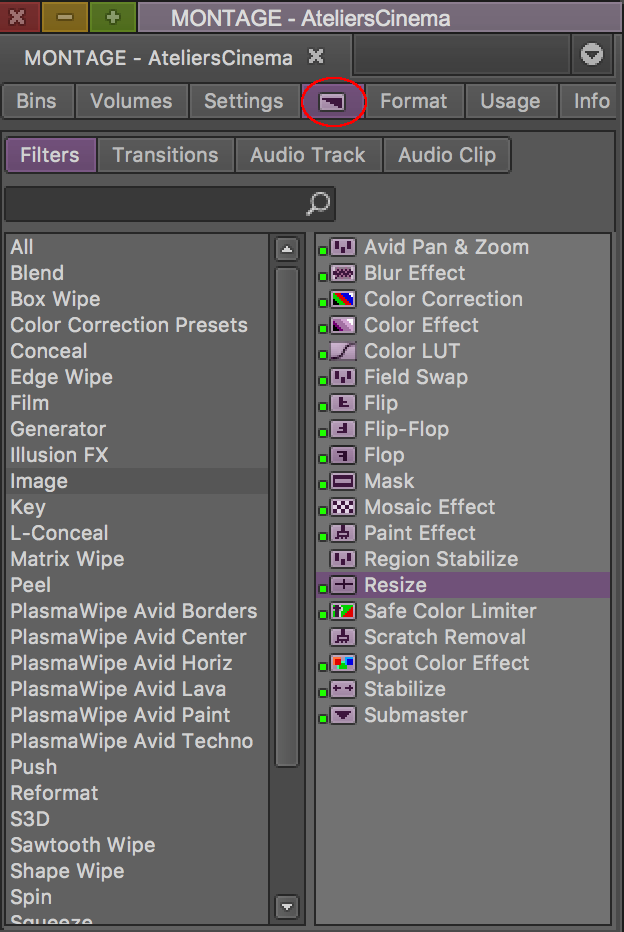Switch to Audio Track effects view
This screenshot has height=932, width=624.
(x=308, y=155)
